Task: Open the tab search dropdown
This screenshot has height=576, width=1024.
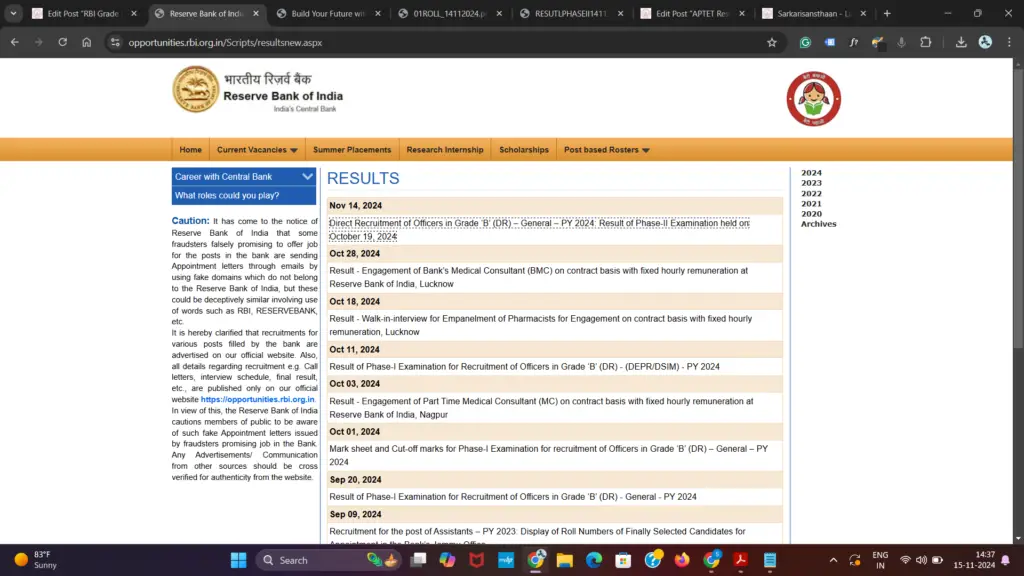Action: (13, 13)
